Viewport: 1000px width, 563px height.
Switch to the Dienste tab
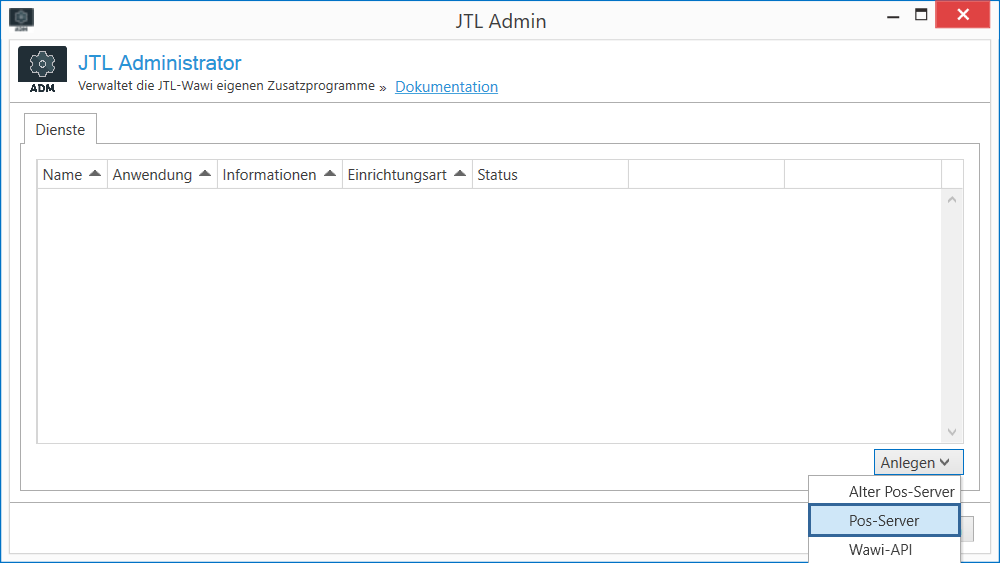60,129
